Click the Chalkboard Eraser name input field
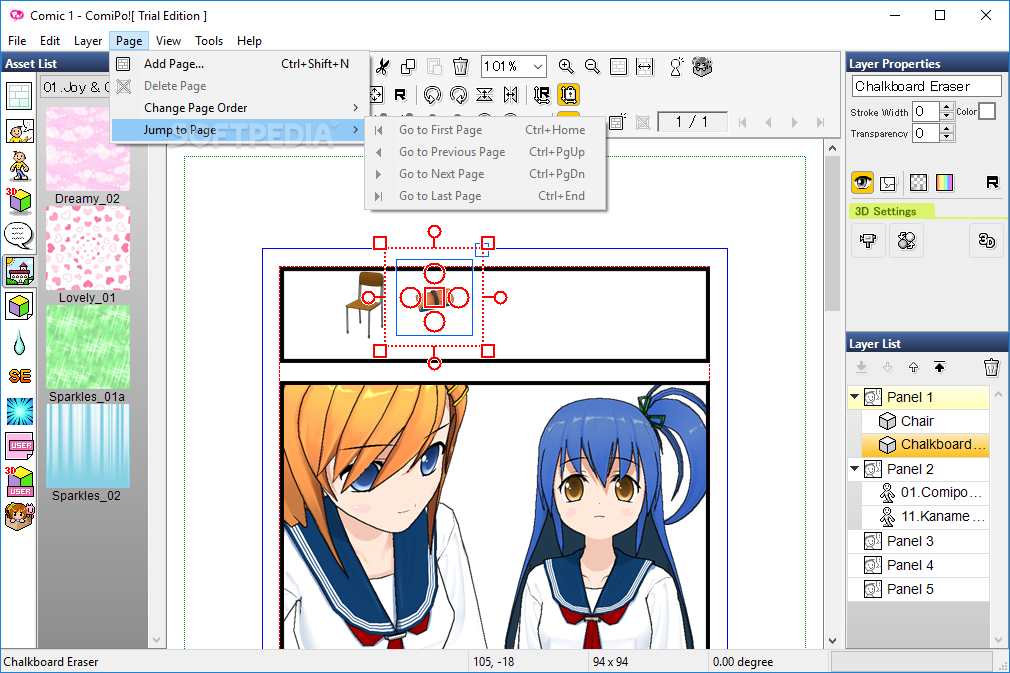Image resolution: width=1010 pixels, height=673 pixels. (926, 86)
